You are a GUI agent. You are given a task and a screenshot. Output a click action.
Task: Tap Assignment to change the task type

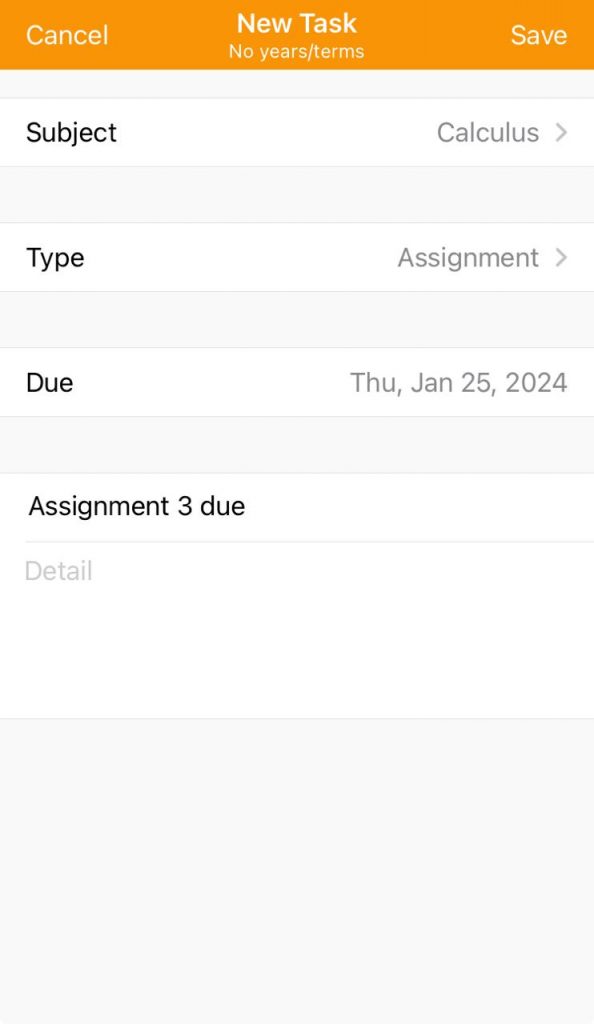pos(468,257)
